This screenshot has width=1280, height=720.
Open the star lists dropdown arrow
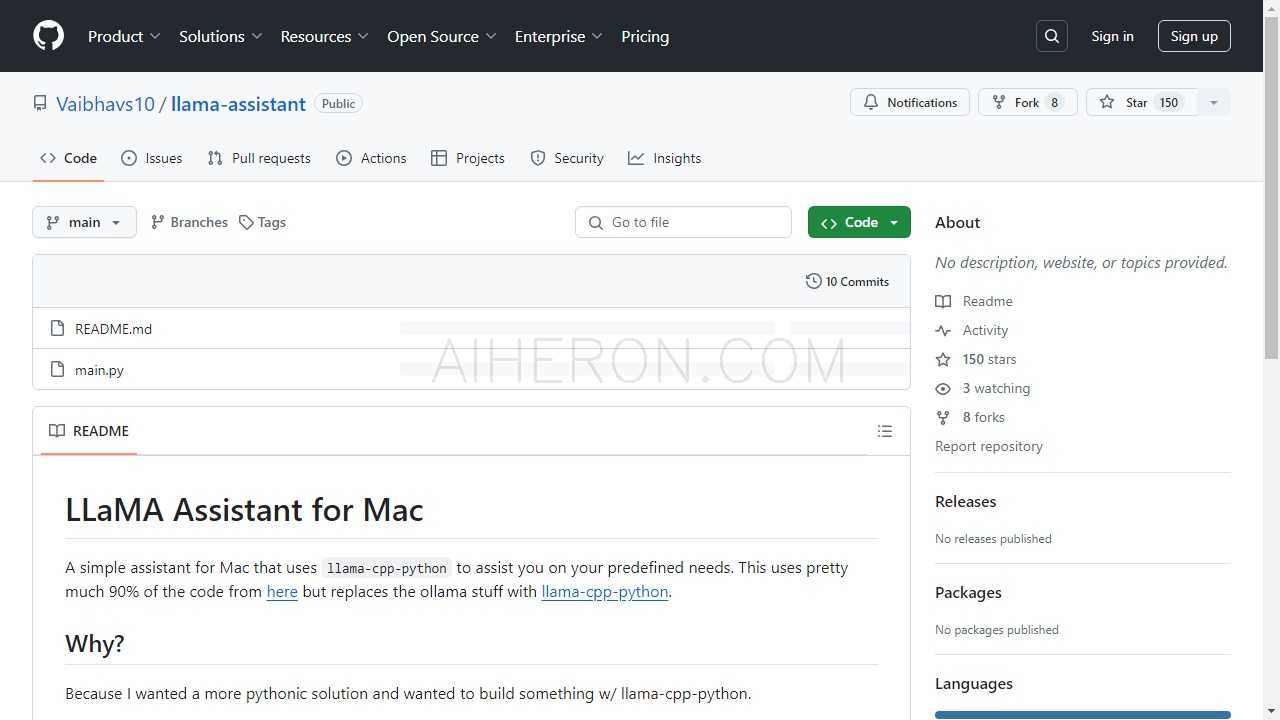click(1214, 102)
